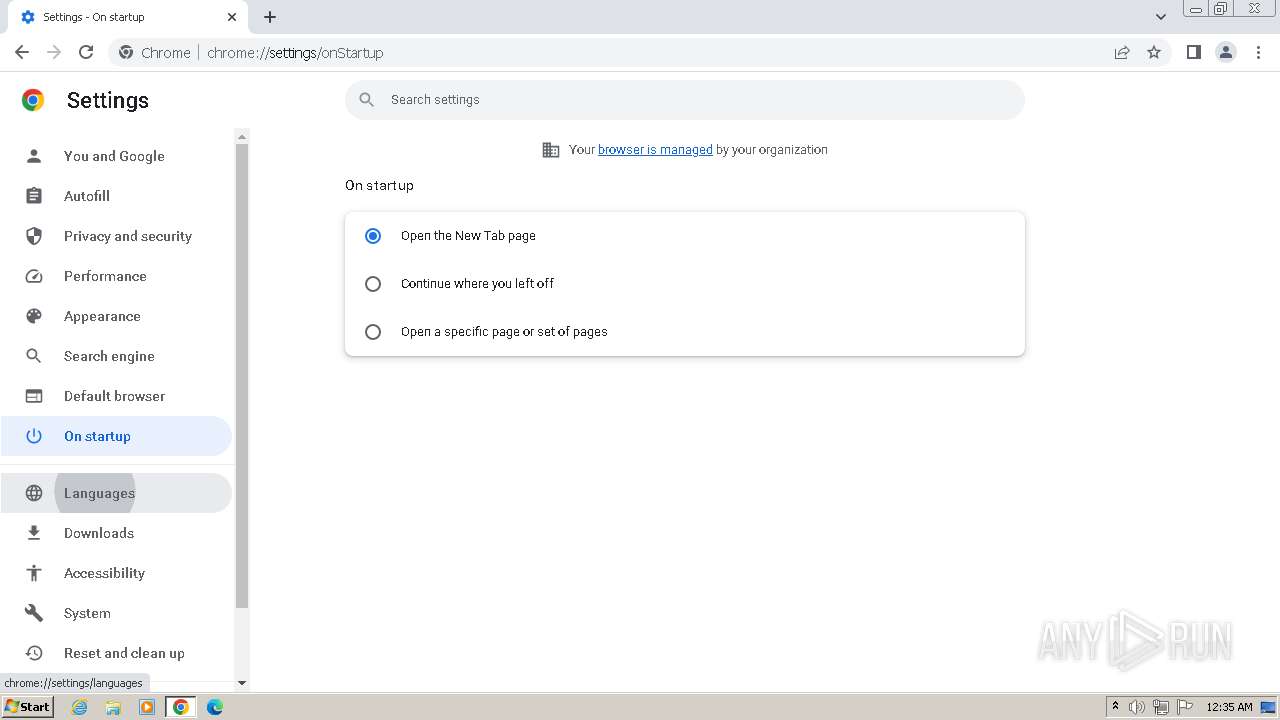Open File Explorer from taskbar
Image resolution: width=1280 pixels, height=720 pixels.
tap(113, 707)
